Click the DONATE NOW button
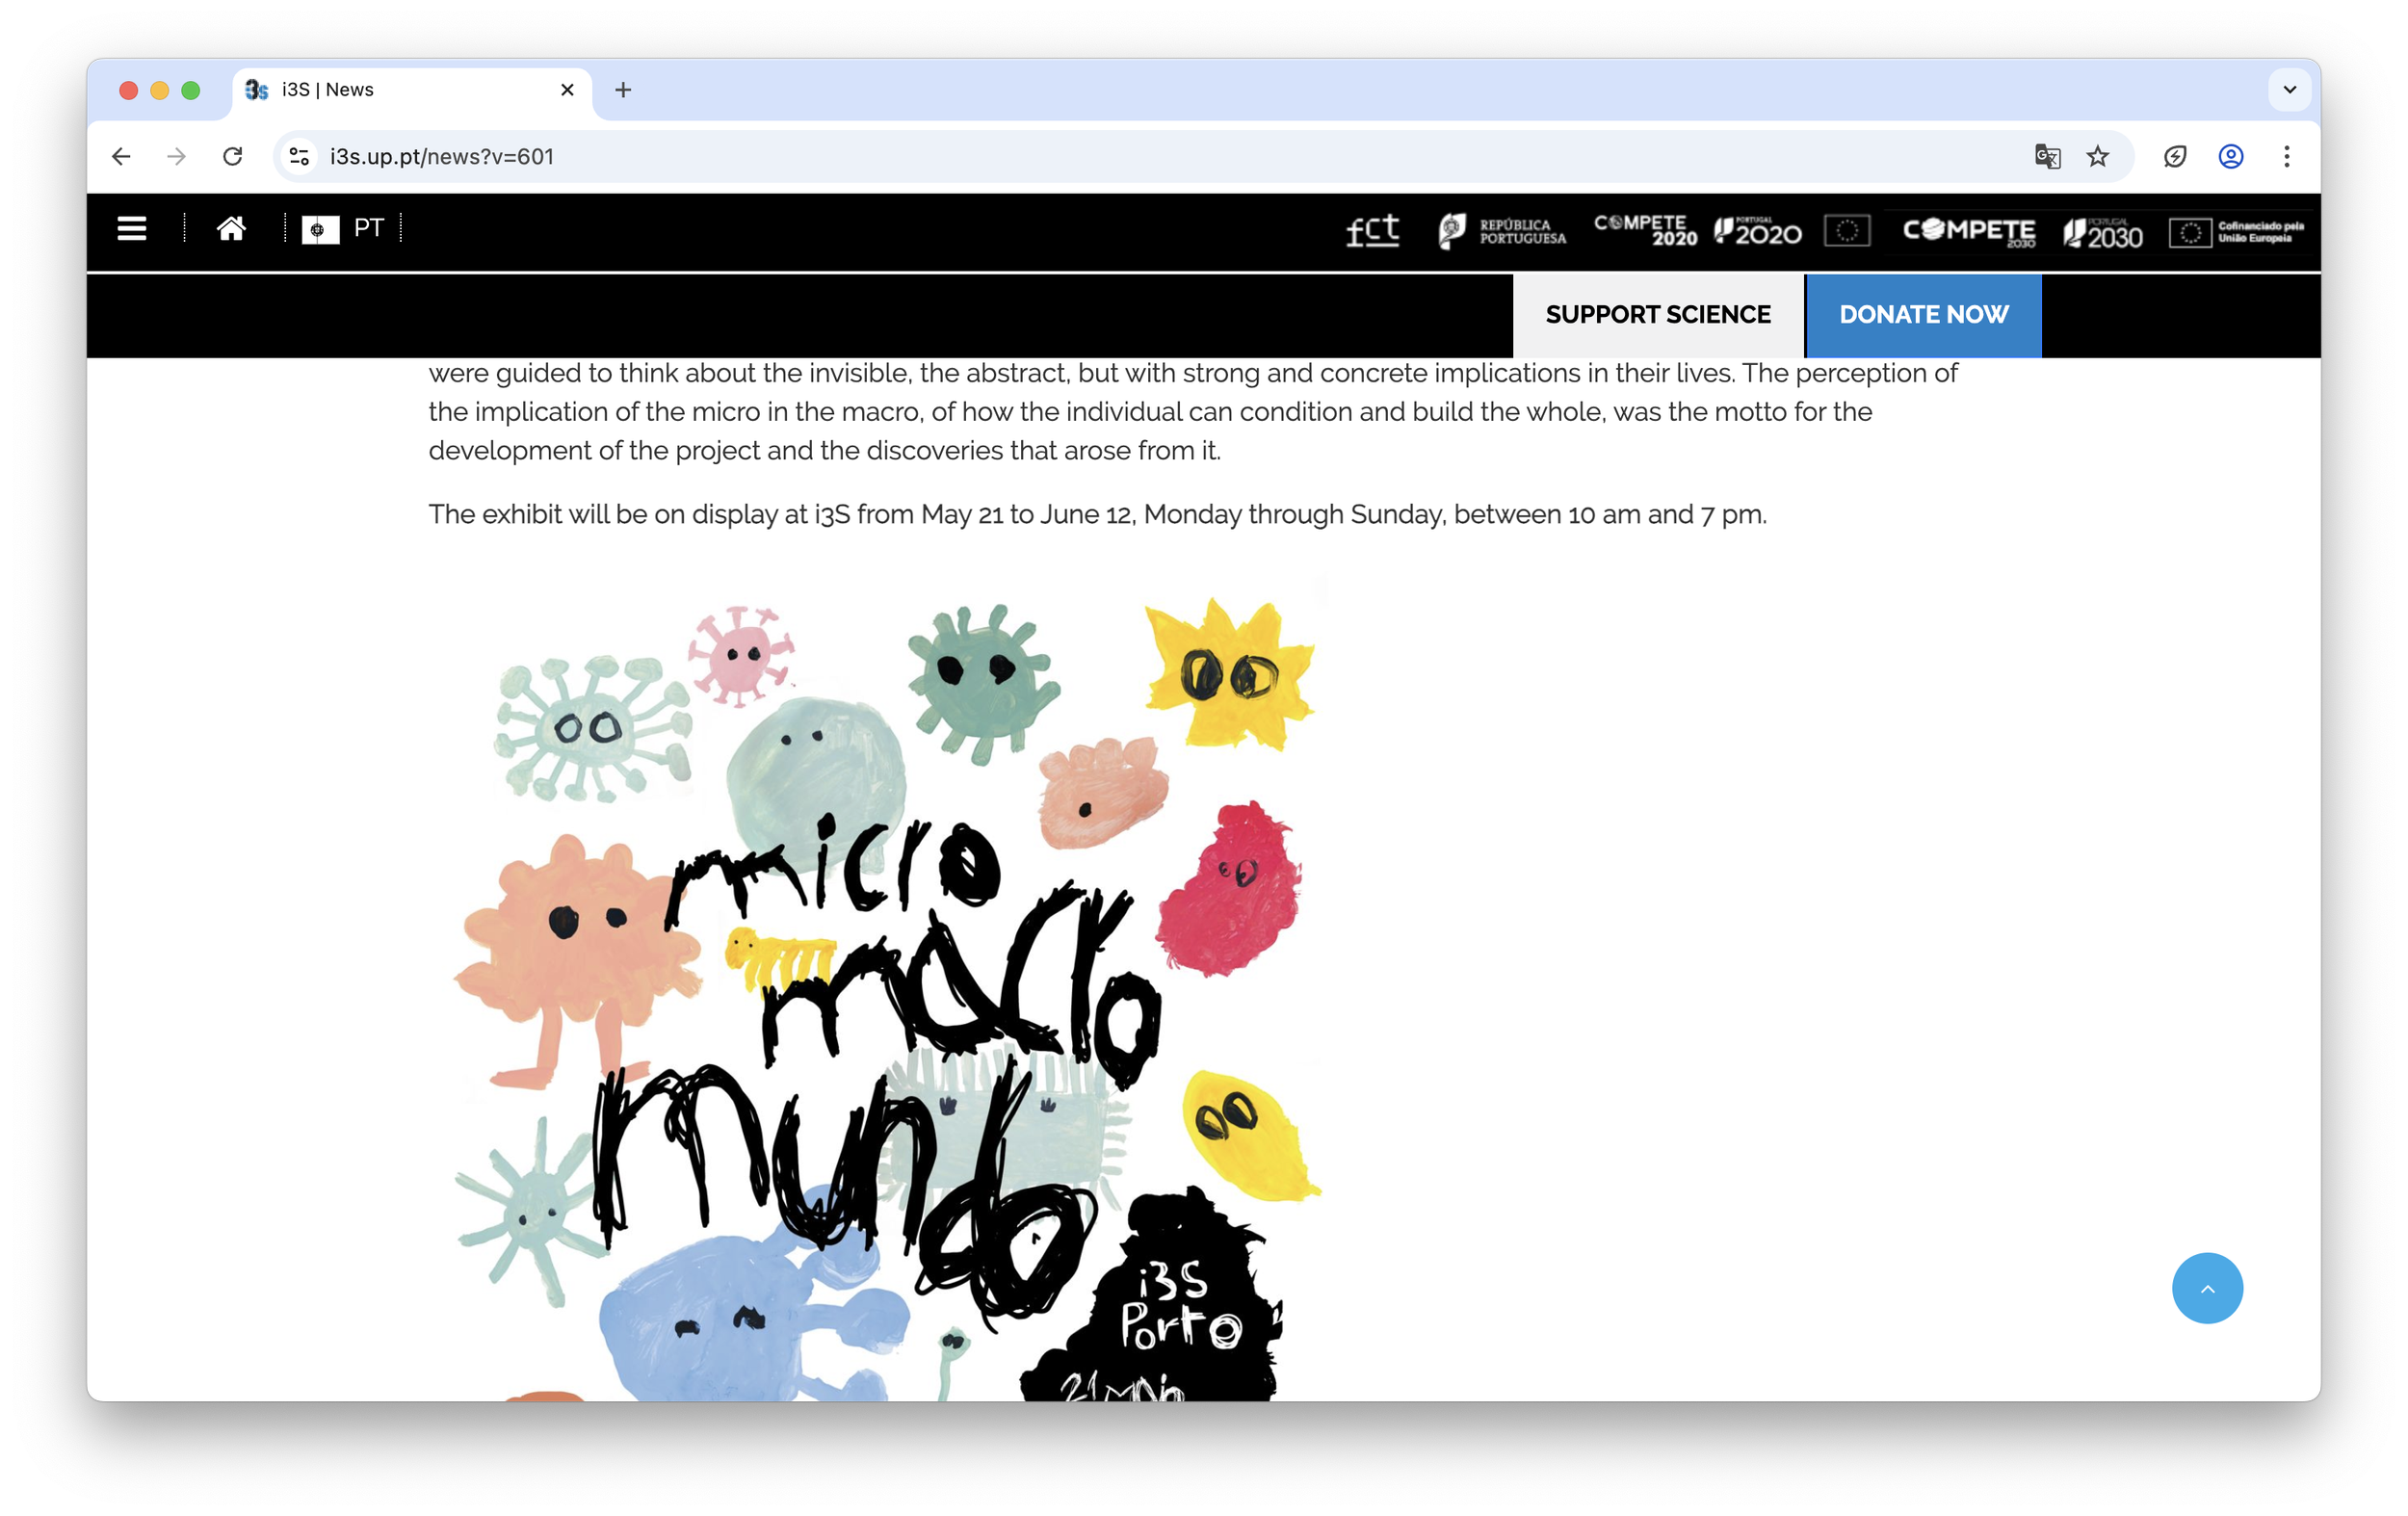2408x1516 pixels. 1923,315
